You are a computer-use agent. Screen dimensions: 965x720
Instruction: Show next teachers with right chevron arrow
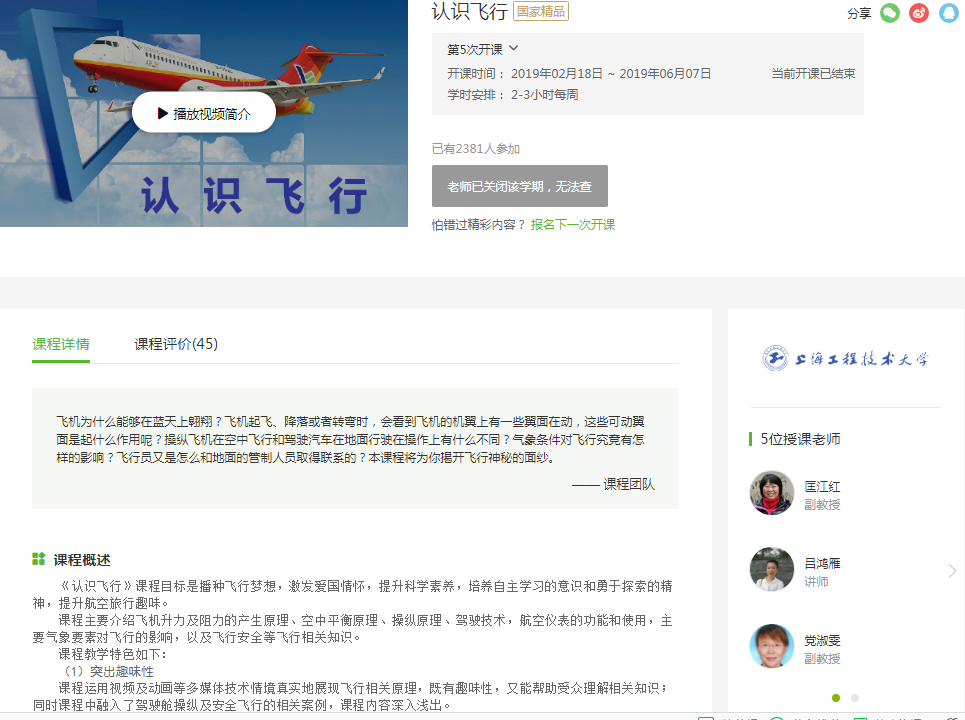point(952,571)
